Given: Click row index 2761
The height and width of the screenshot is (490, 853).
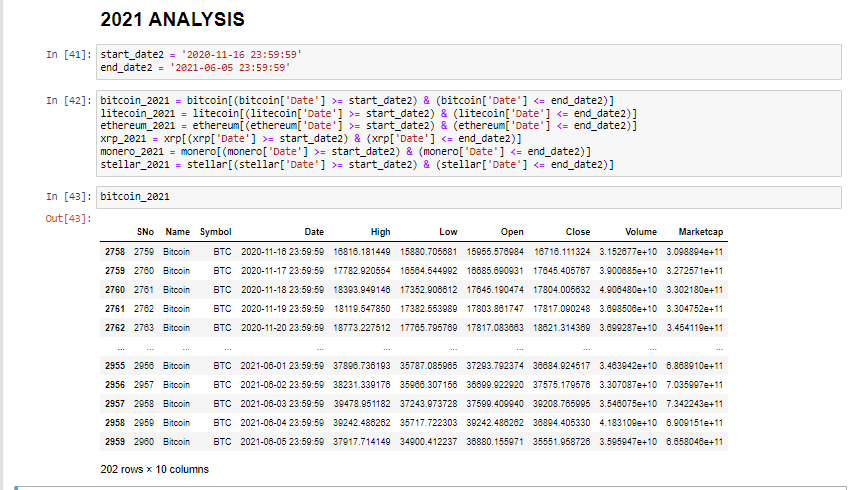Looking at the screenshot, I should (x=115, y=309).
